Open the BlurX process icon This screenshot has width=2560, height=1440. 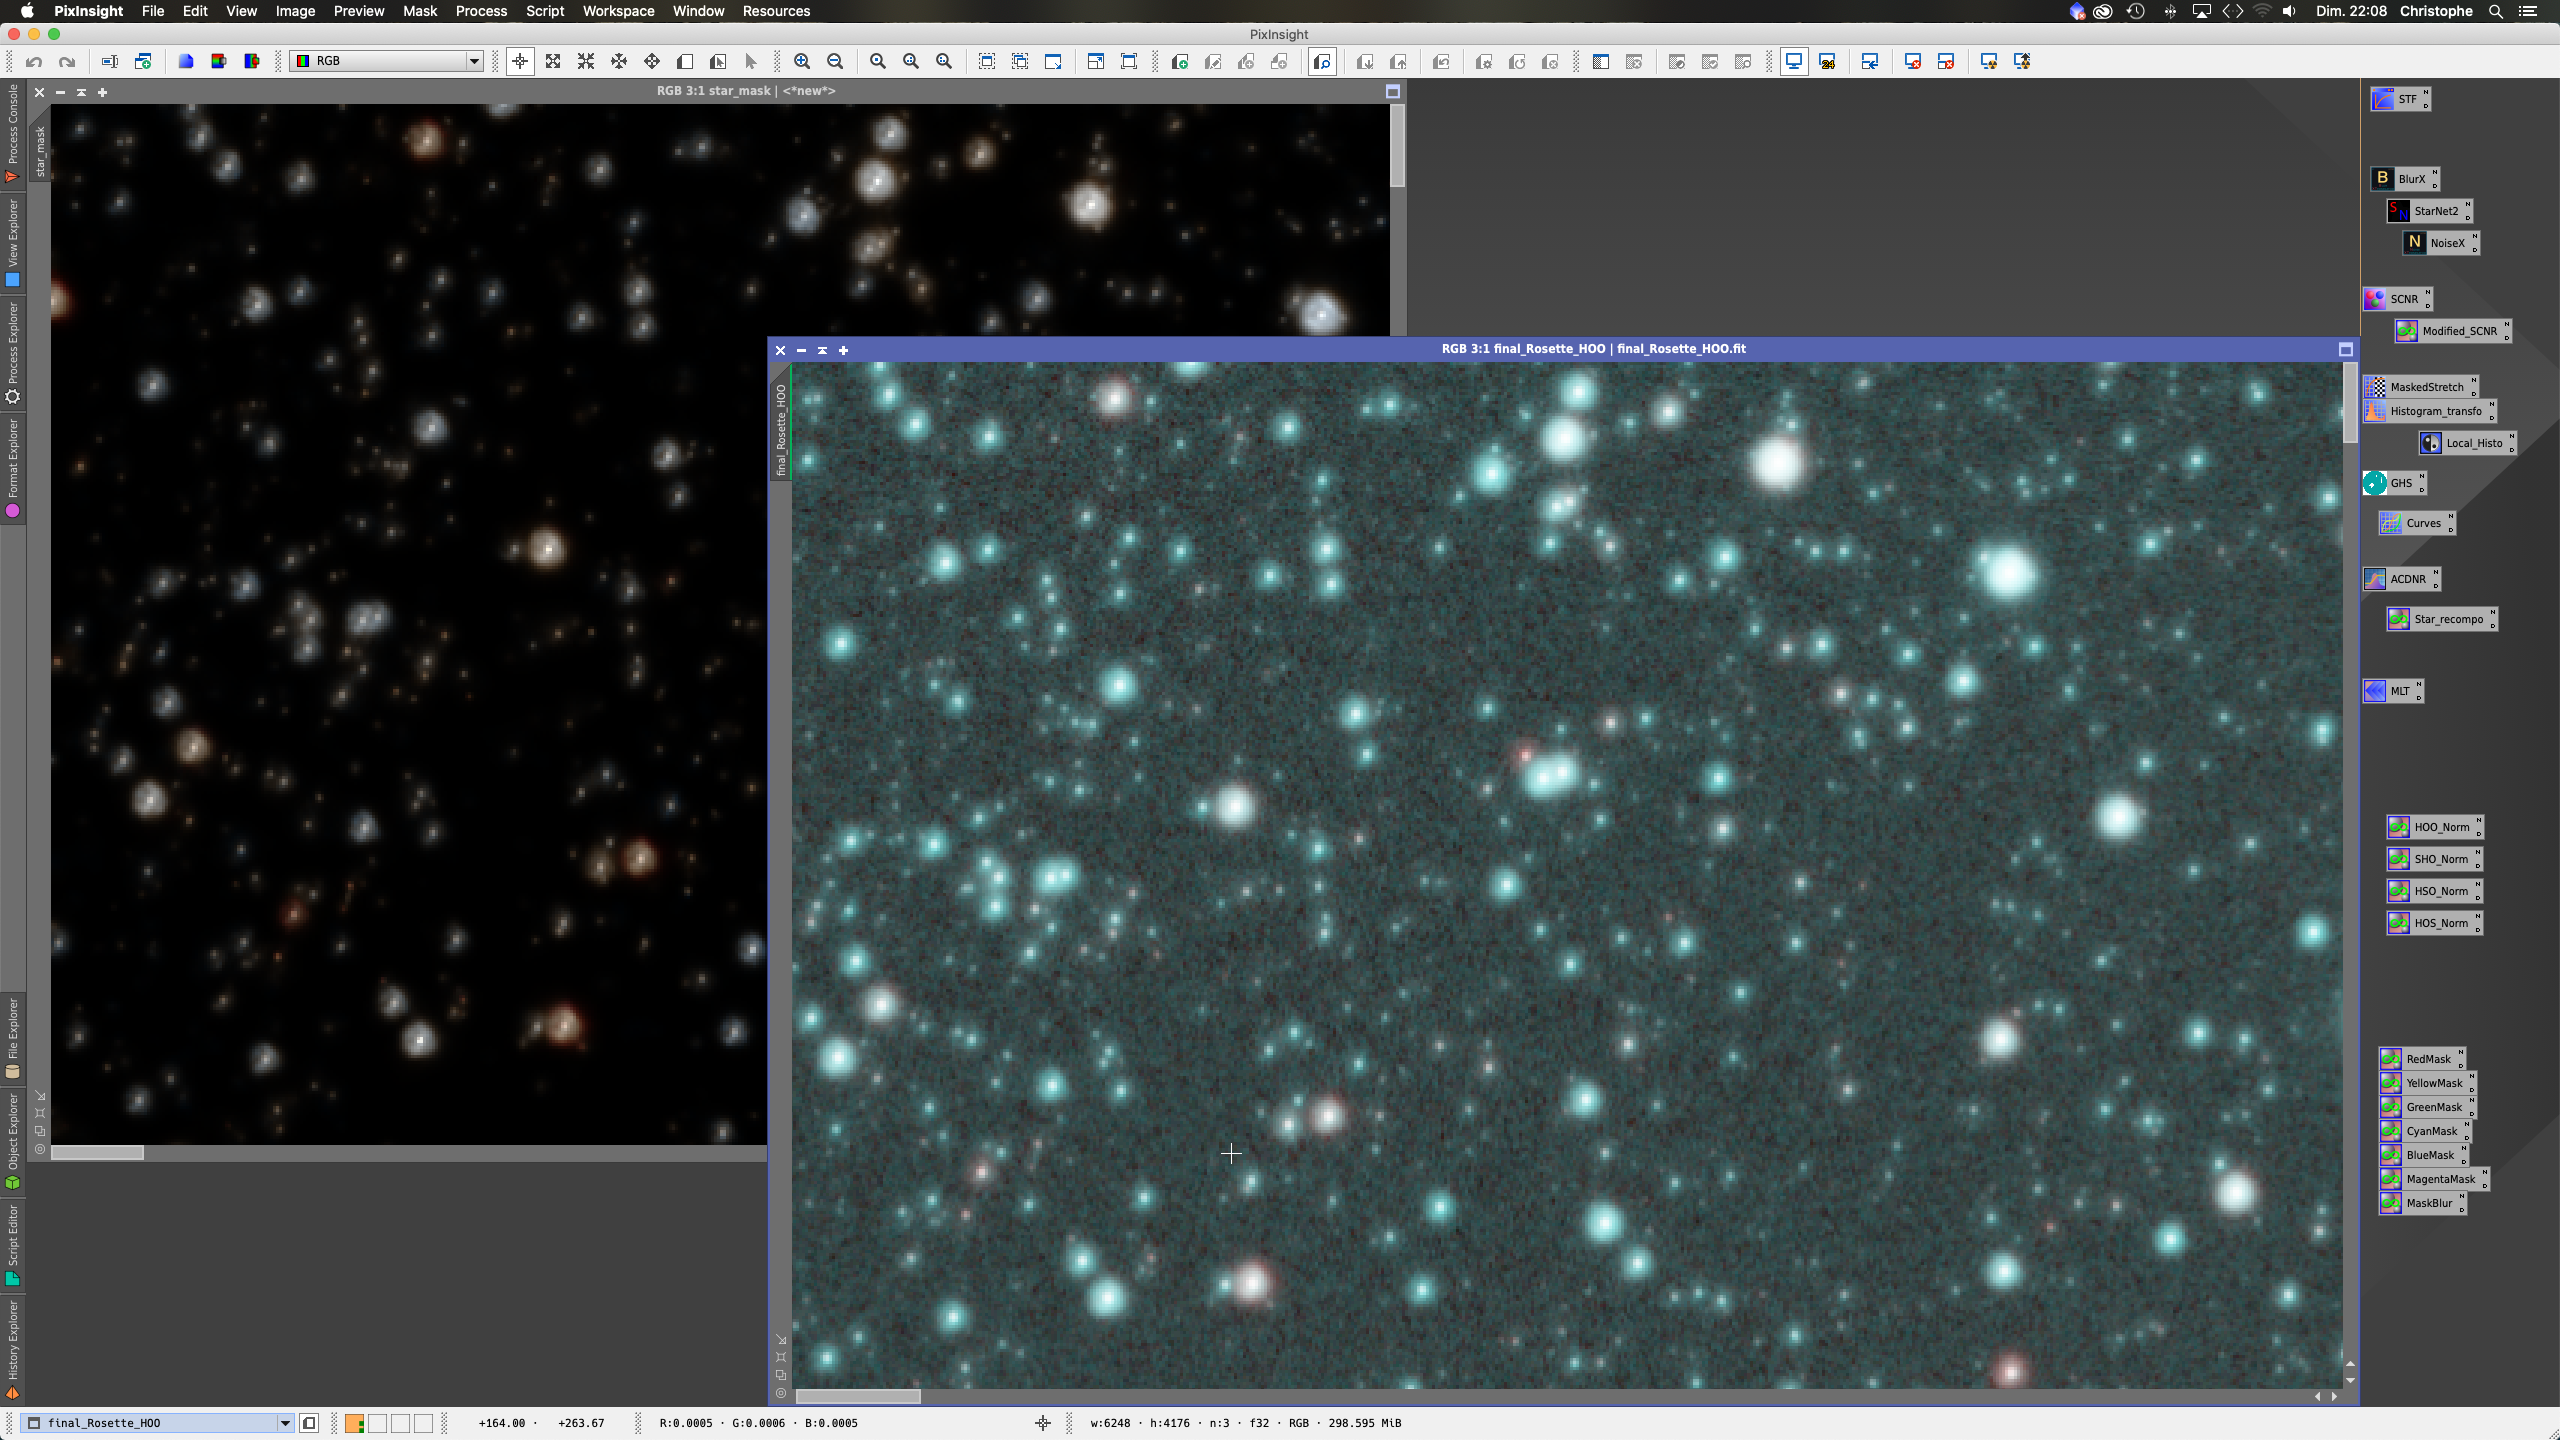coord(2403,179)
